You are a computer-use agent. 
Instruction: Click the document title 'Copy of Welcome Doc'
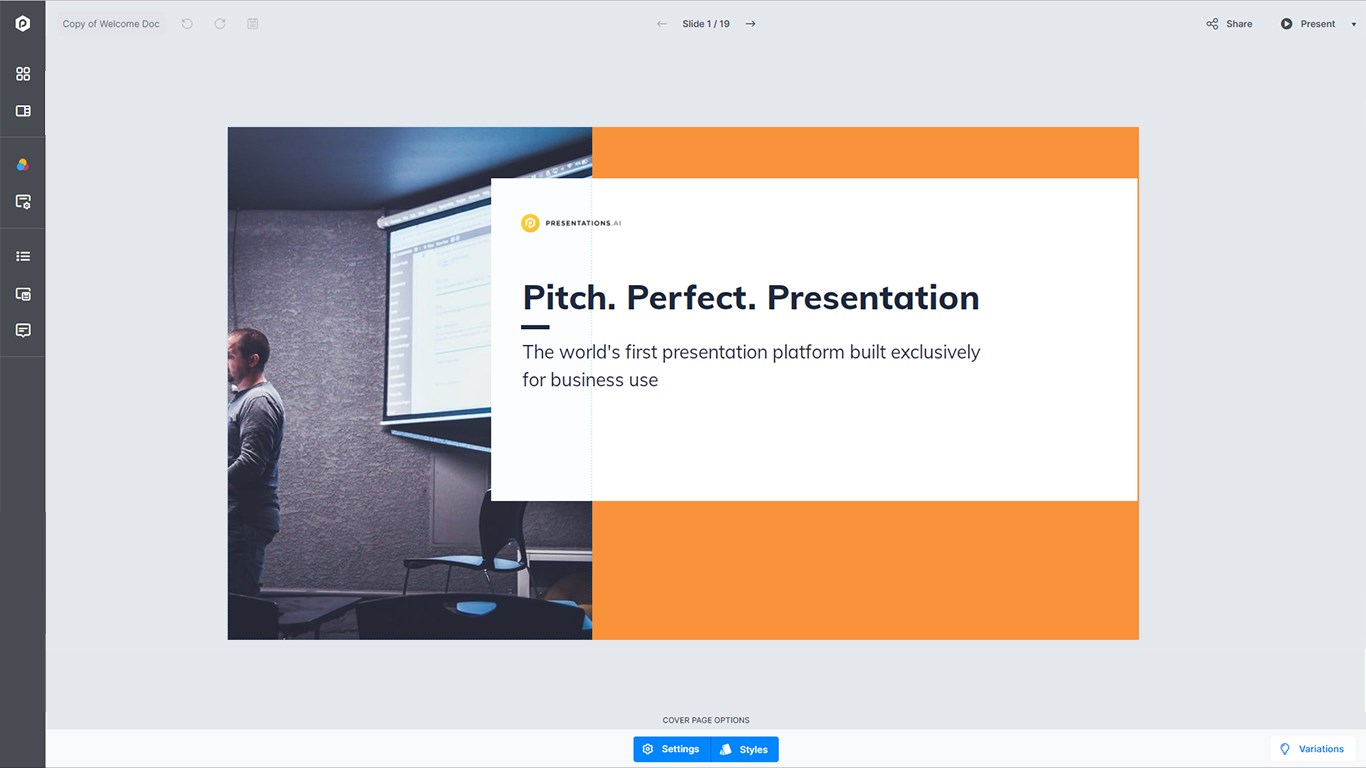click(111, 24)
